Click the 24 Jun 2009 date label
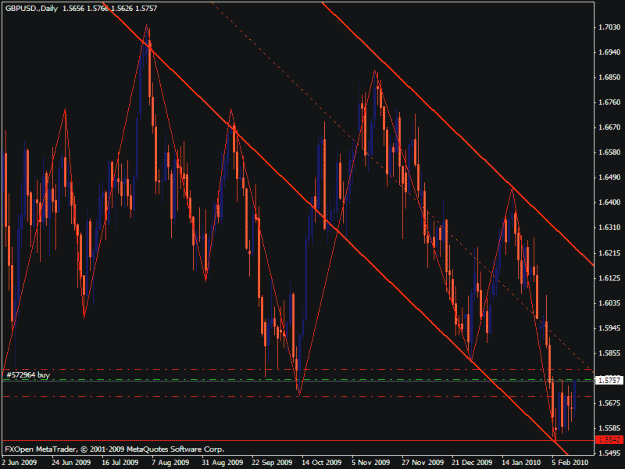Image resolution: width=625 pixels, height=469 pixels. (71, 462)
